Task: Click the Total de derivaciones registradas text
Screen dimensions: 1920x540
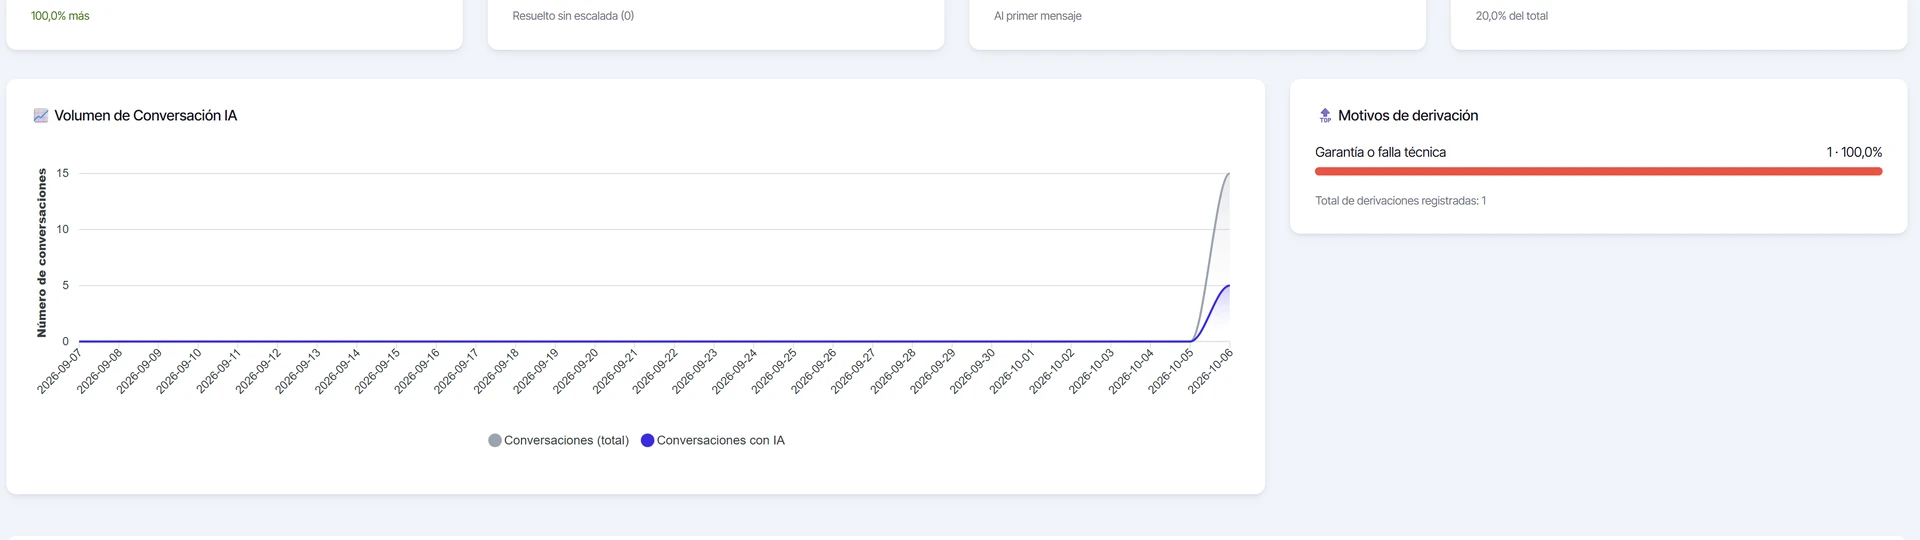Action: point(1400,201)
